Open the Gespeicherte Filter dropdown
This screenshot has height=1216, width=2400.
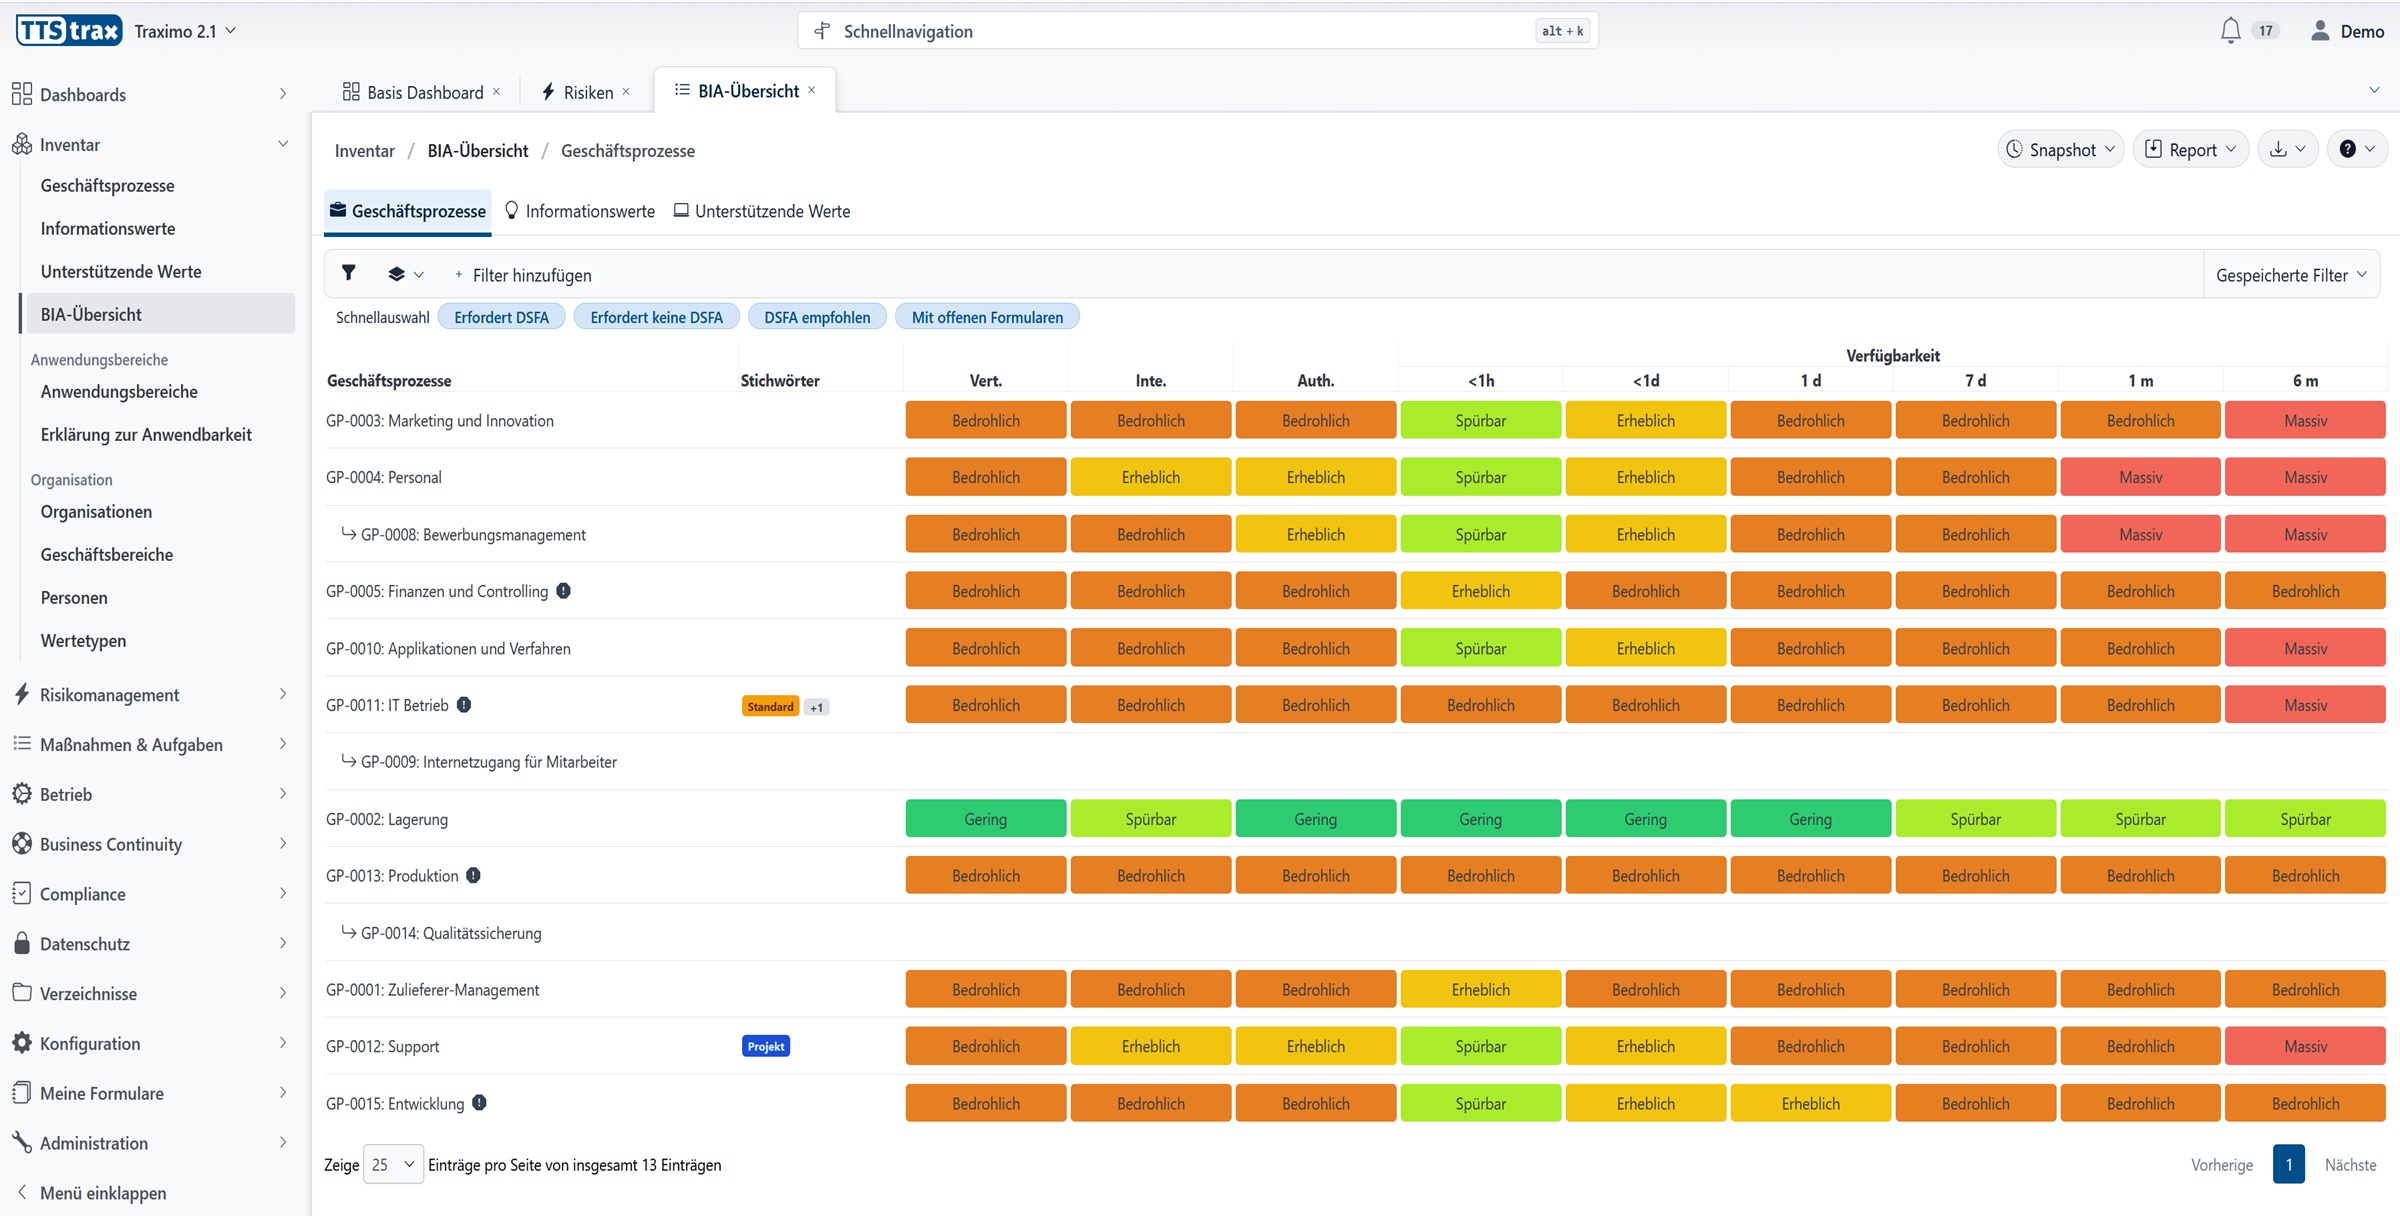click(2290, 275)
